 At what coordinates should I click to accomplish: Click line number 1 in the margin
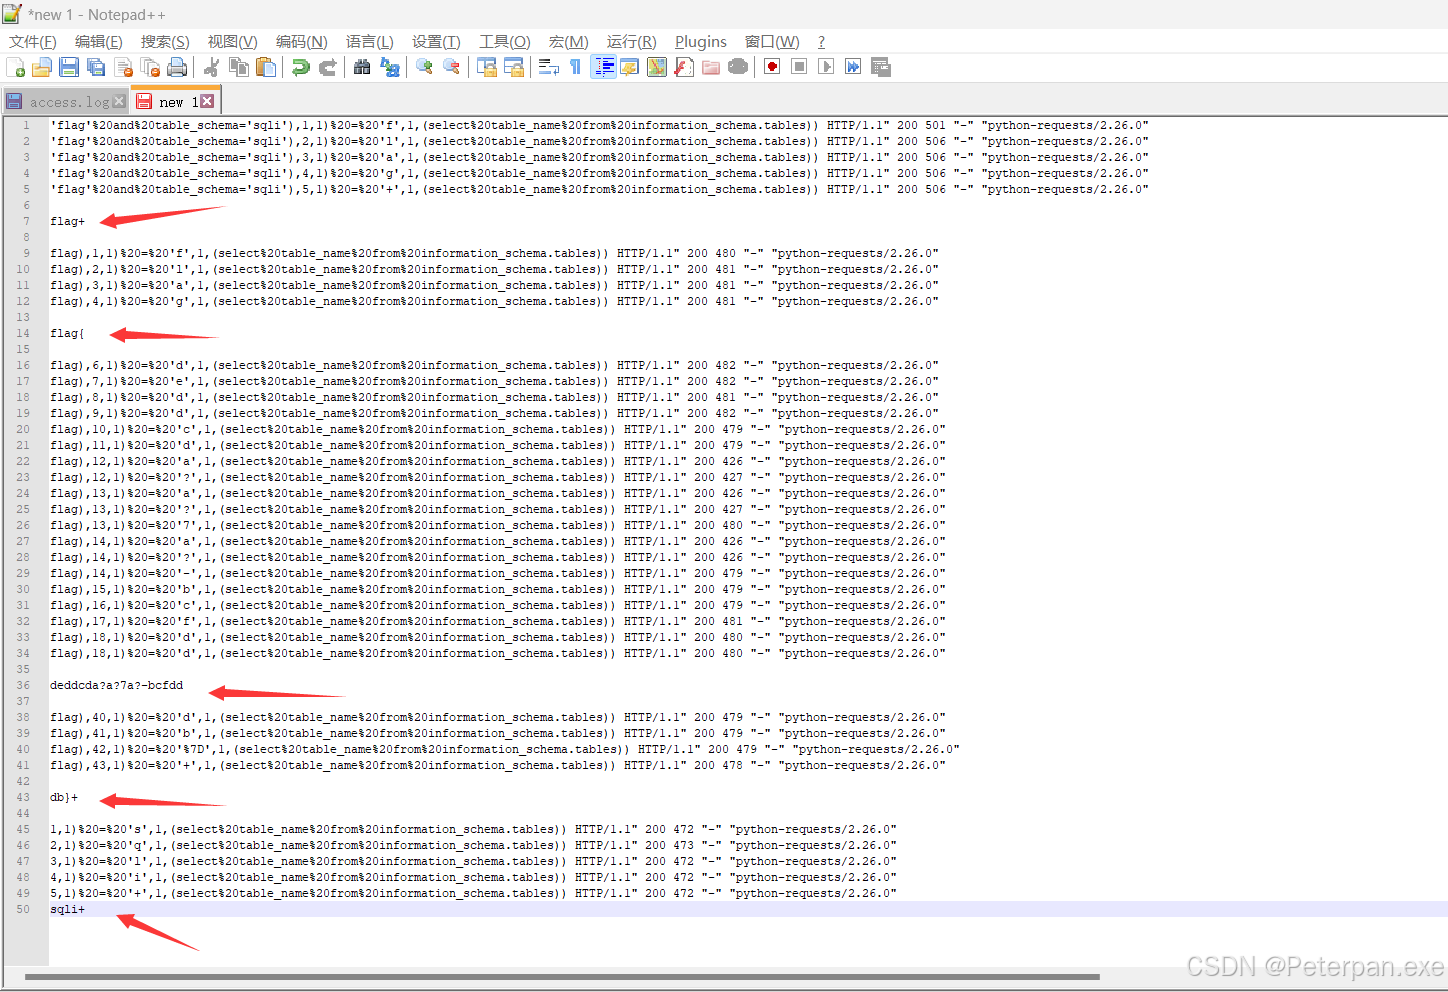pyautogui.click(x=26, y=125)
